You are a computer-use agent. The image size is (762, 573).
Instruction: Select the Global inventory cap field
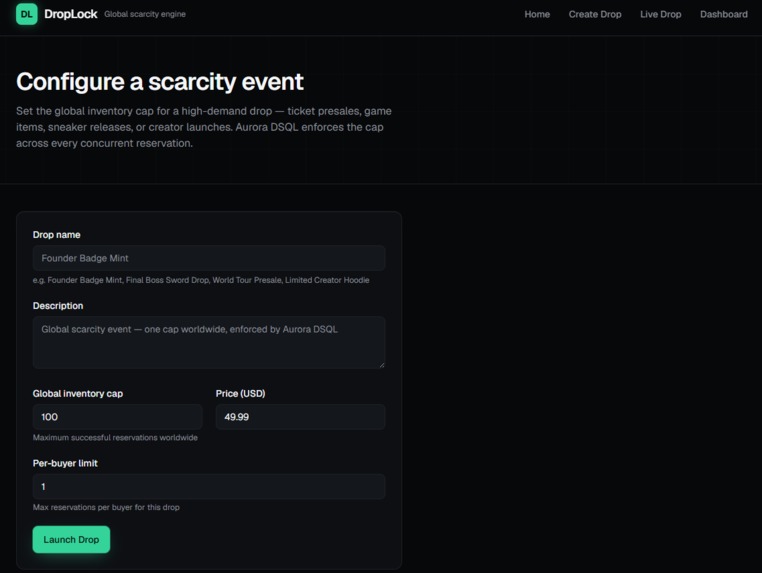[x=118, y=417]
